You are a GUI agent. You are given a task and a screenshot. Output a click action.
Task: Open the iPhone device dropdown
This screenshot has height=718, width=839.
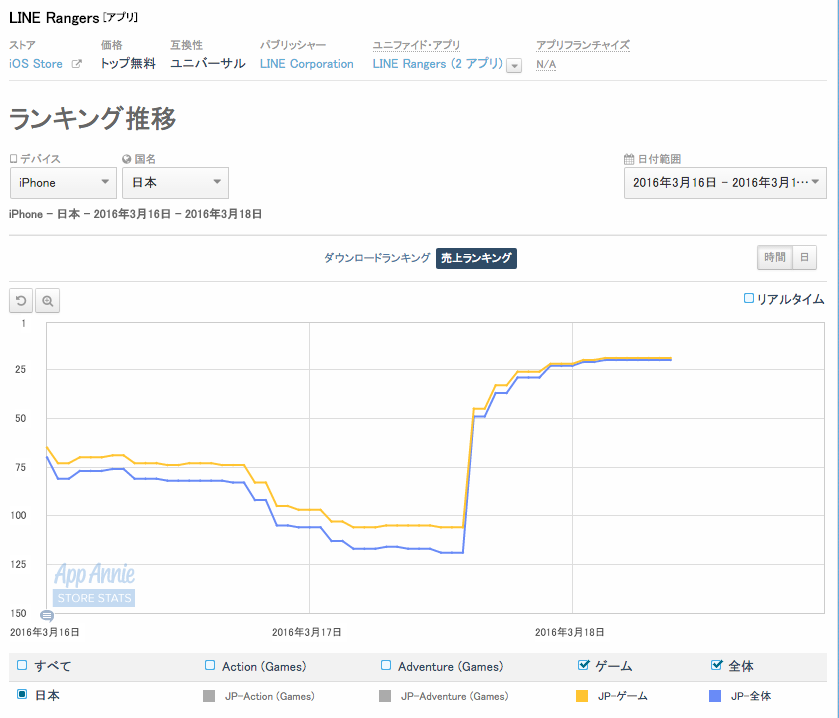pyautogui.click(x=63, y=183)
